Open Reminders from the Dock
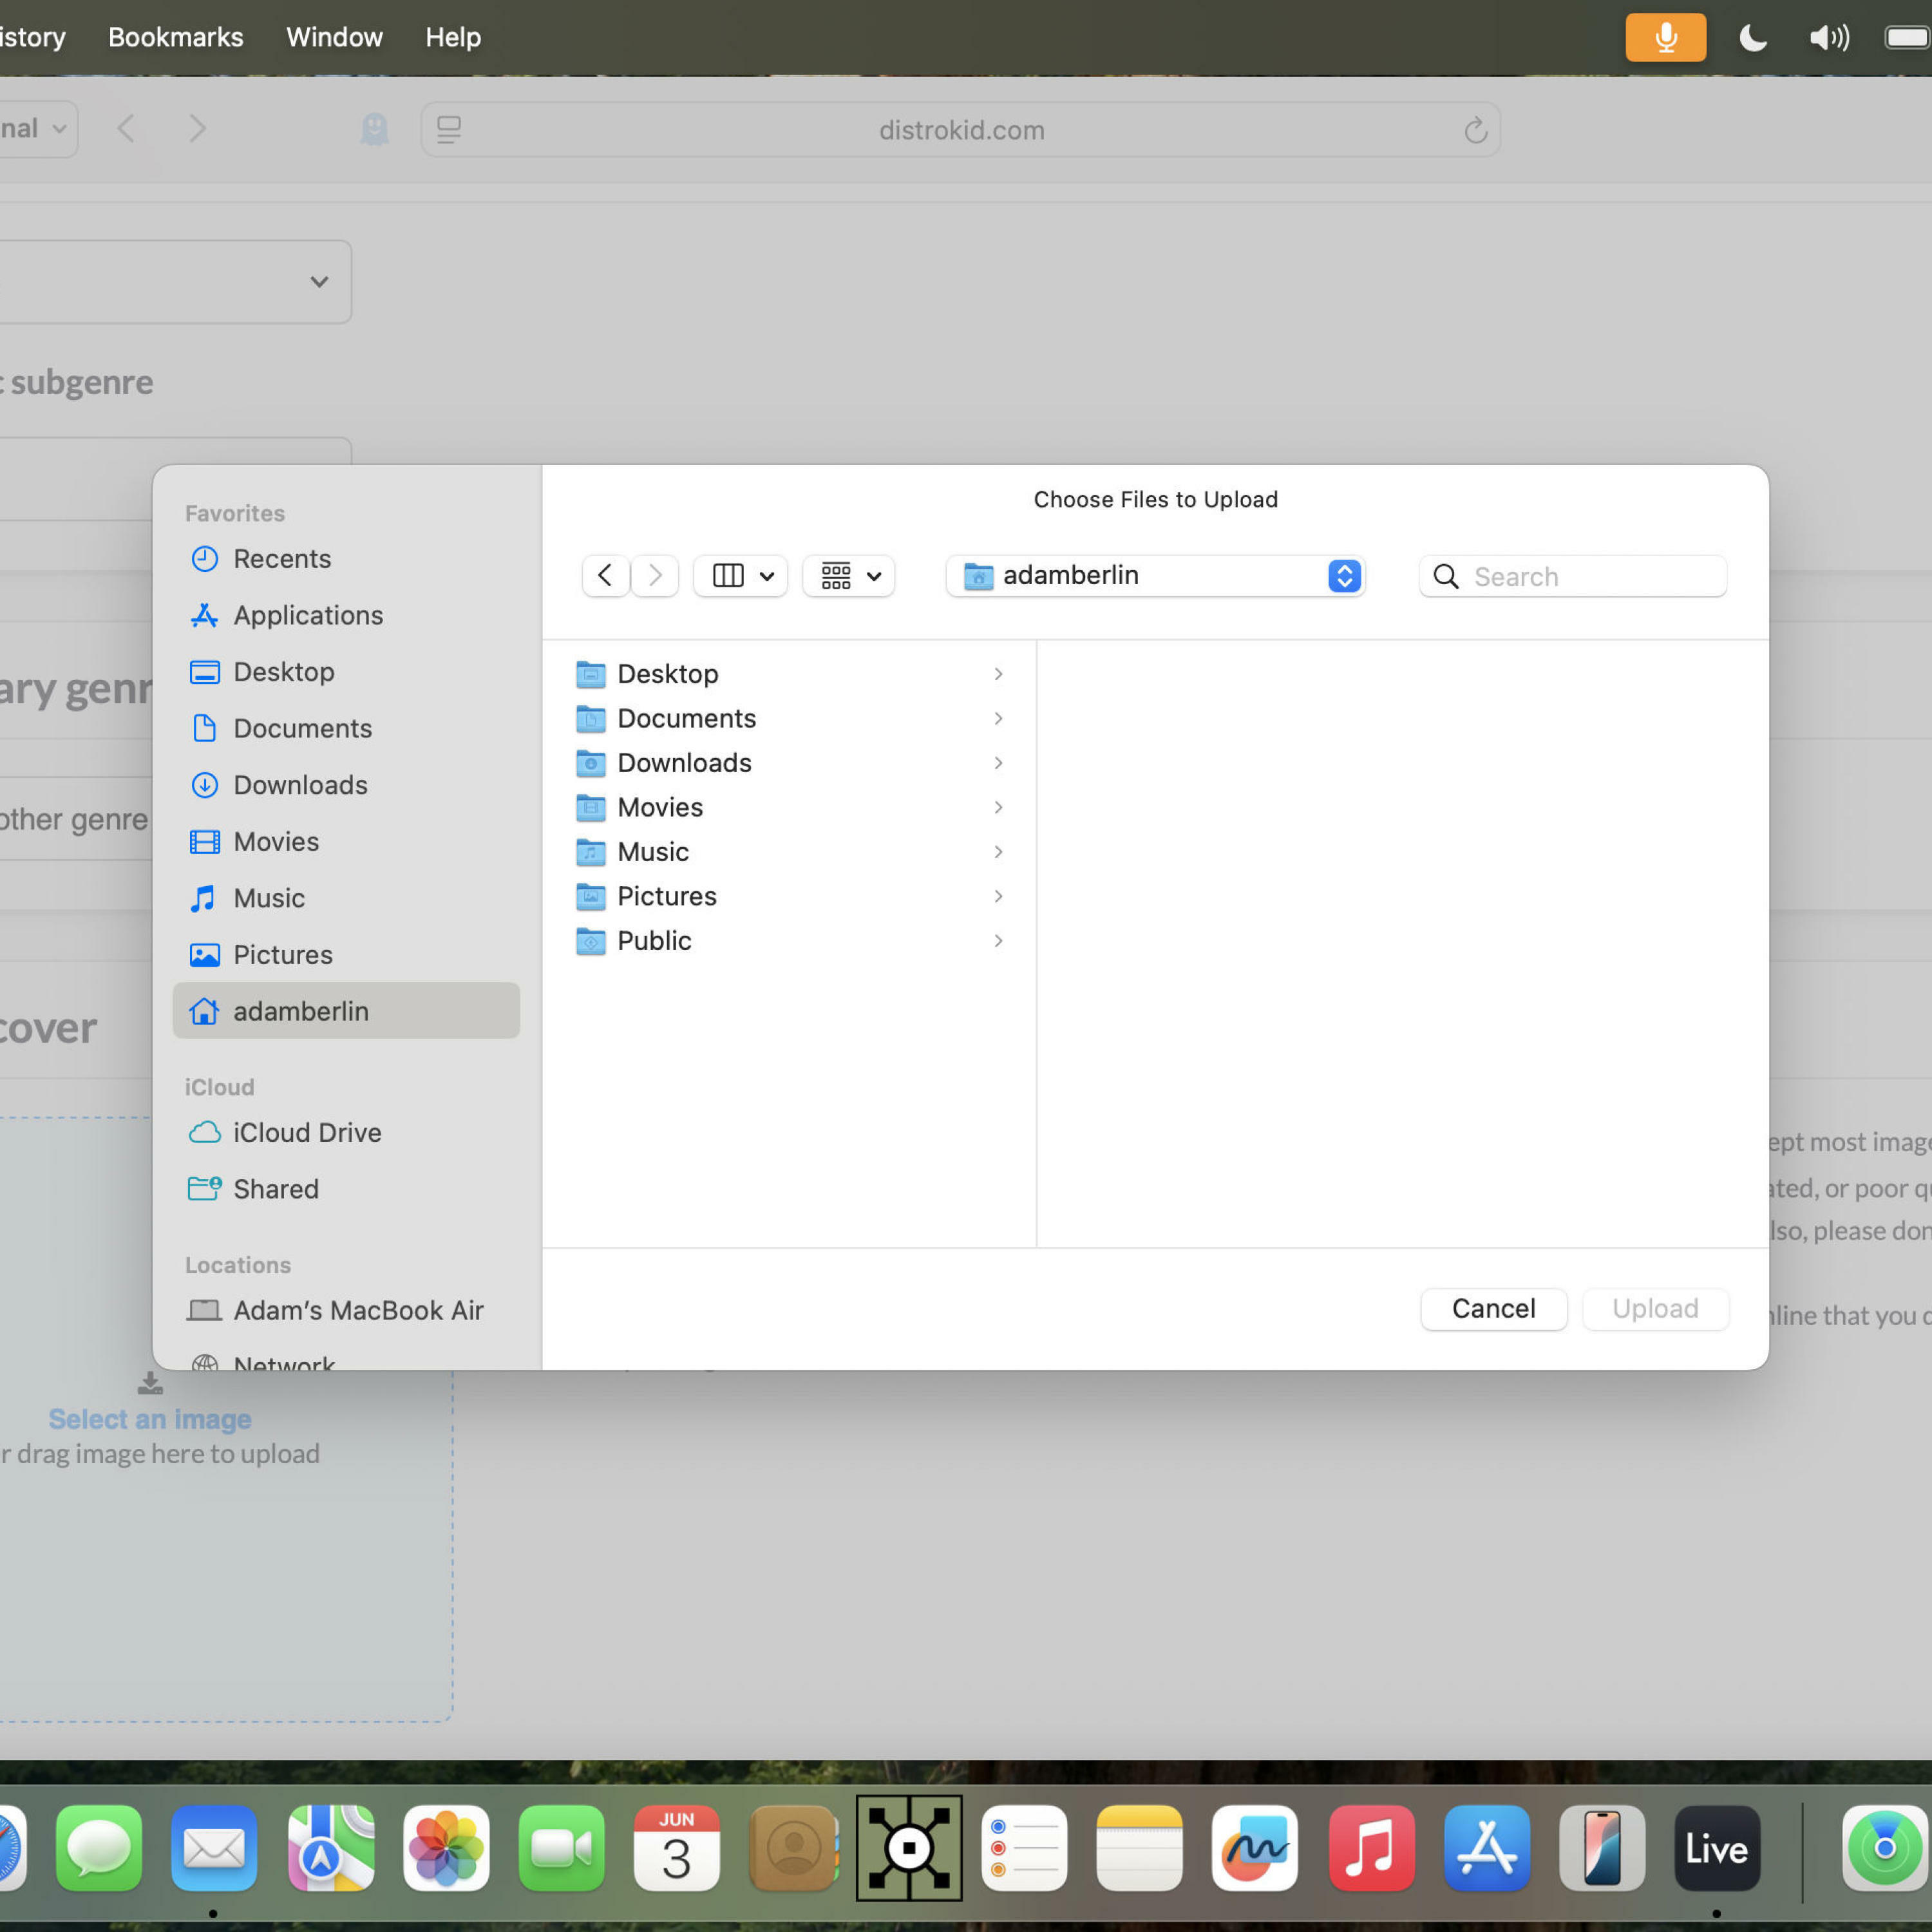 click(1024, 1848)
